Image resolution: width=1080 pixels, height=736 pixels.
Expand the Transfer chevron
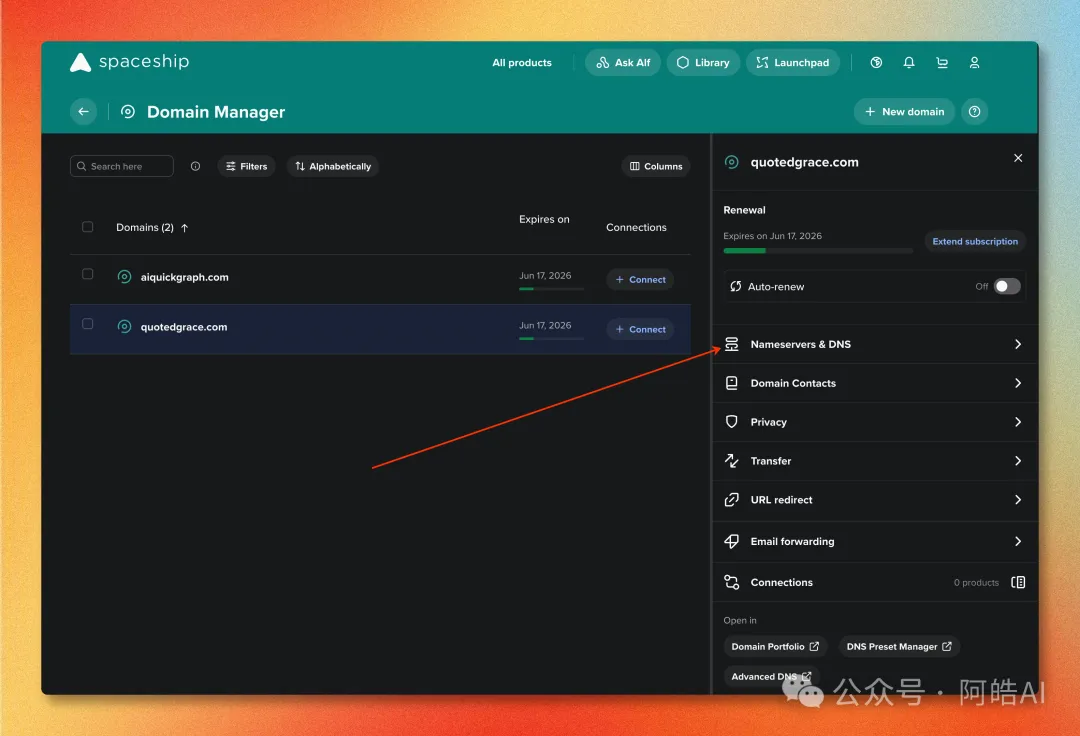pos(1018,461)
